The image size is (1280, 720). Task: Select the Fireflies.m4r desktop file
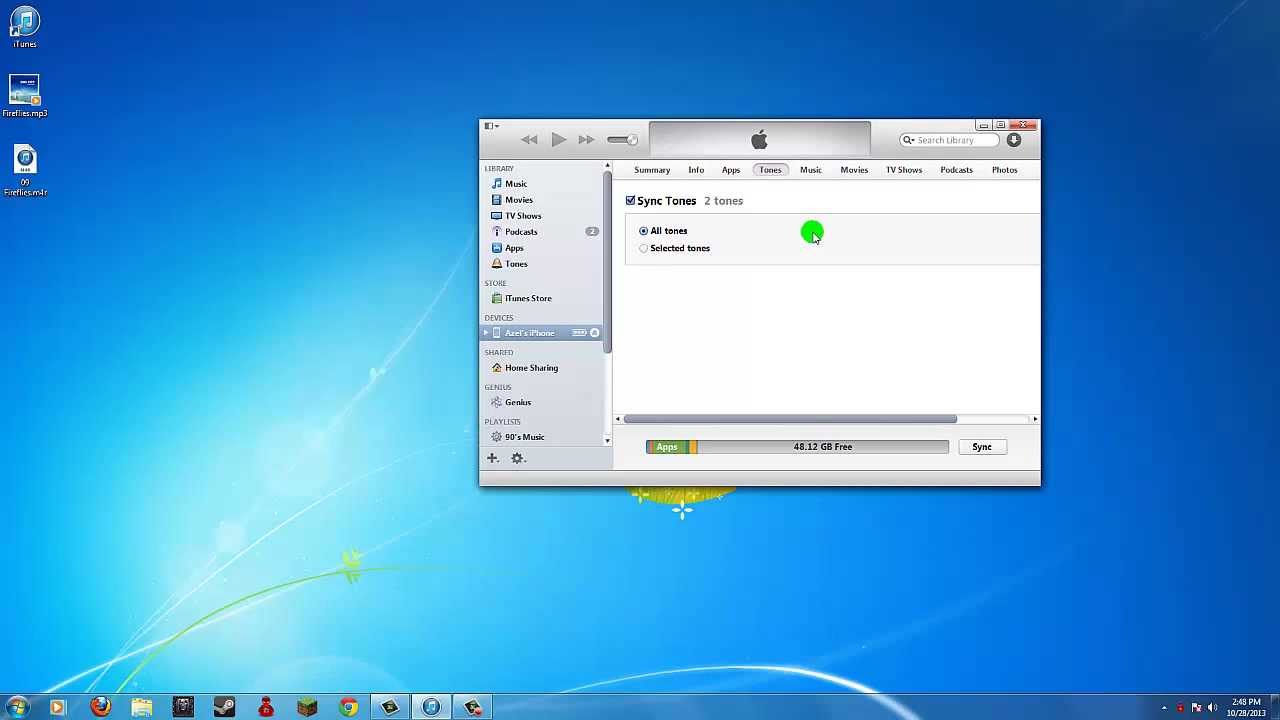pyautogui.click(x=25, y=172)
